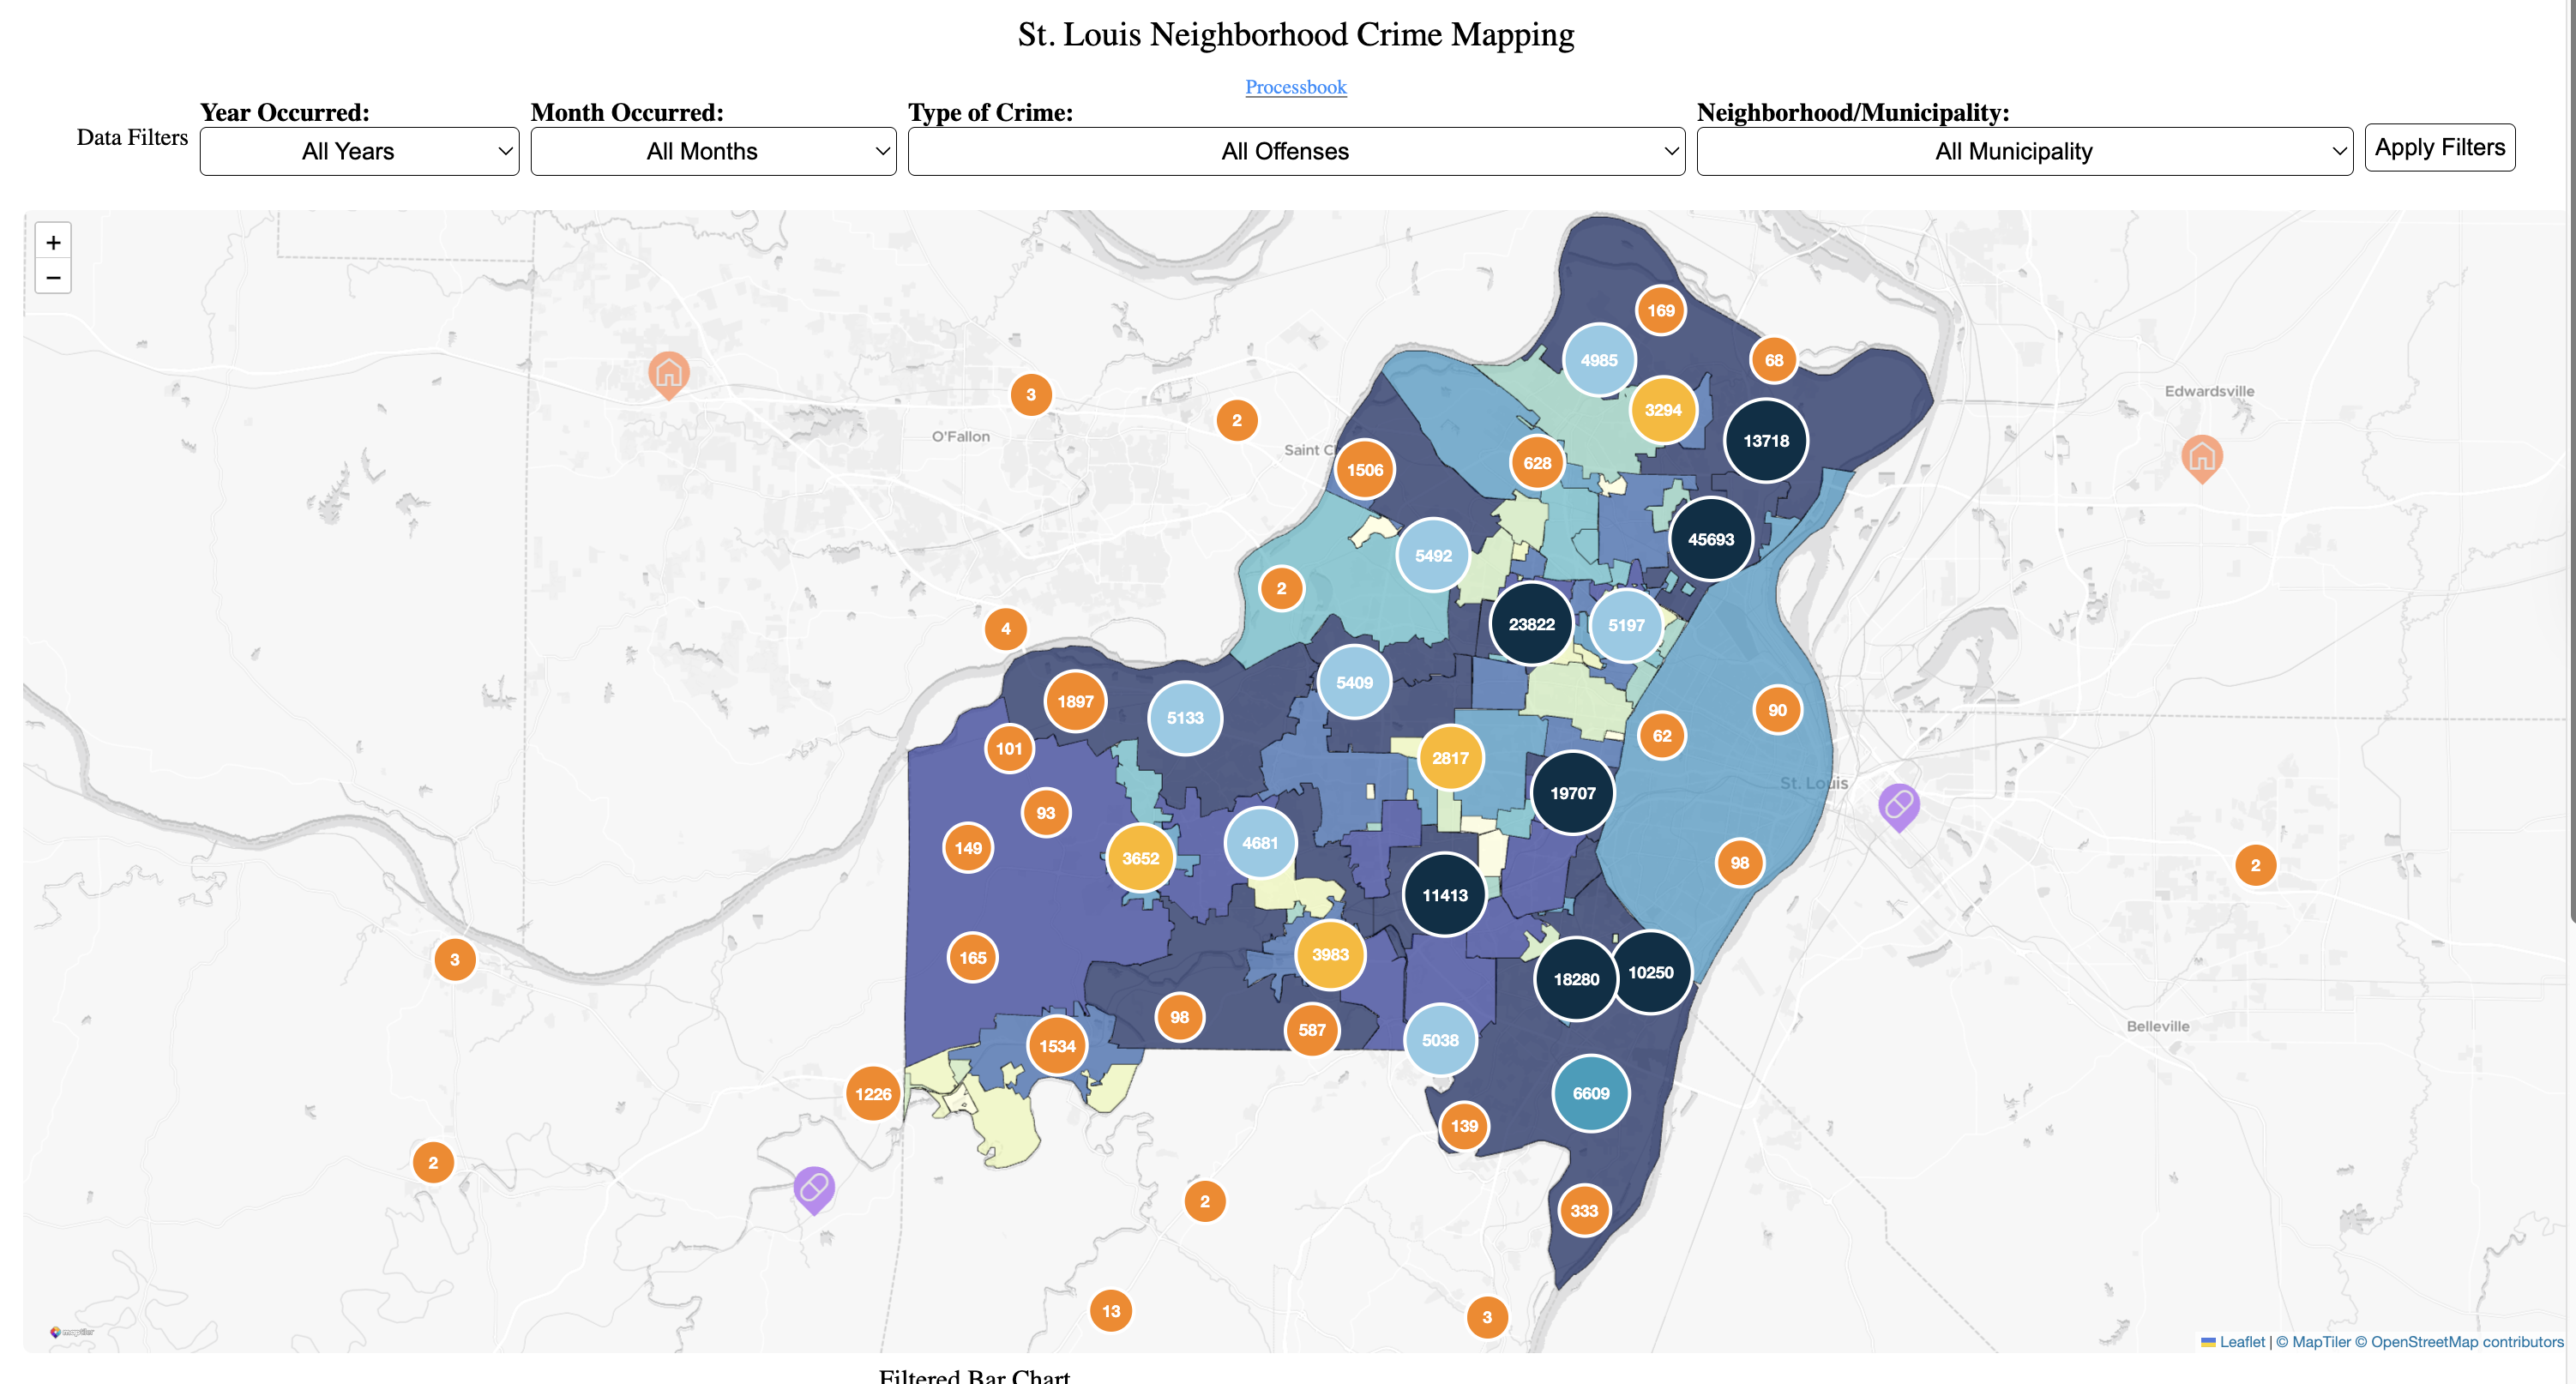This screenshot has width=2576, height=1384.
Task: Click the orange 1226 cluster marker
Action: pyautogui.click(x=872, y=1094)
